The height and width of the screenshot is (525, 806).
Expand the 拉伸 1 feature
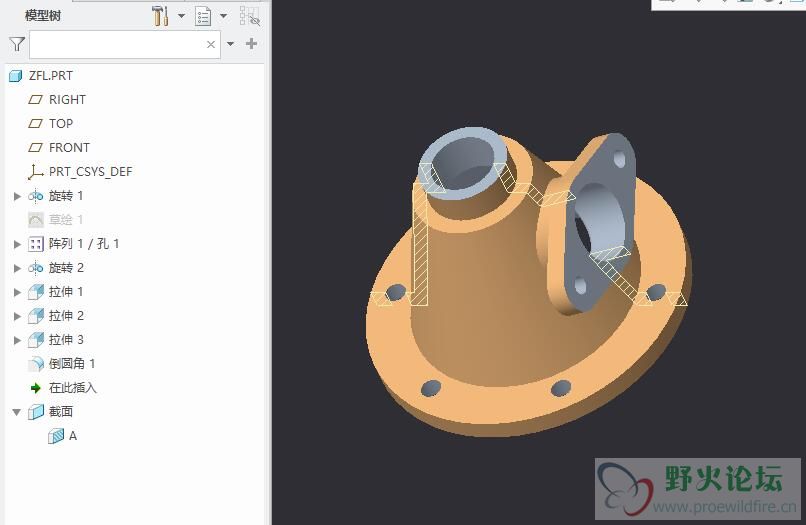(17, 292)
